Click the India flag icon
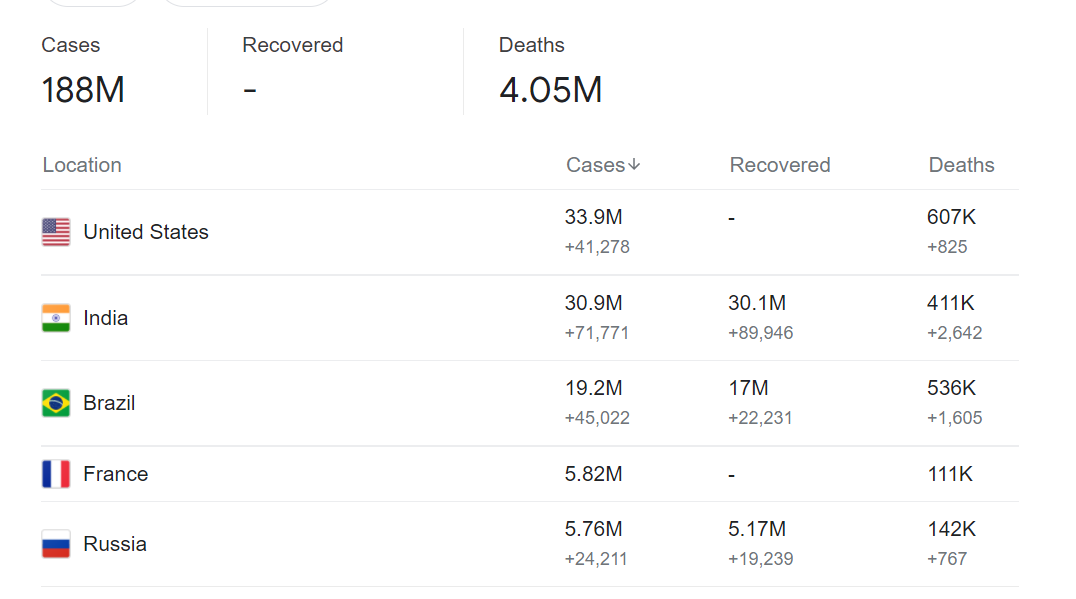This screenshot has height=599, width=1076. tap(56, 318)
